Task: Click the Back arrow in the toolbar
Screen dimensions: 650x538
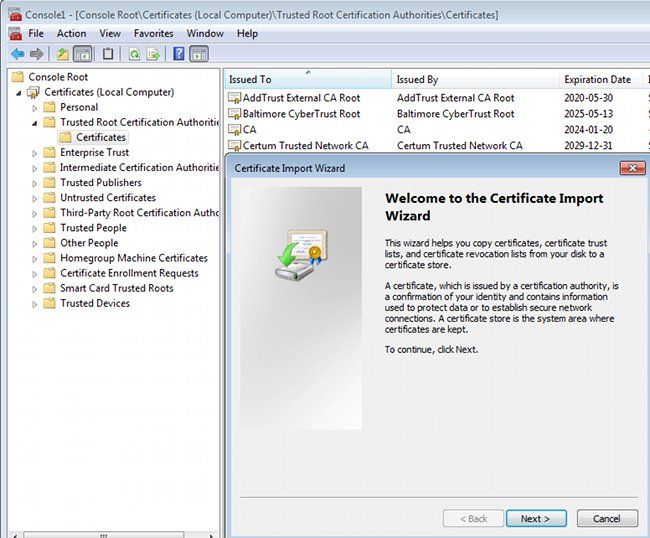Action: 16,54
